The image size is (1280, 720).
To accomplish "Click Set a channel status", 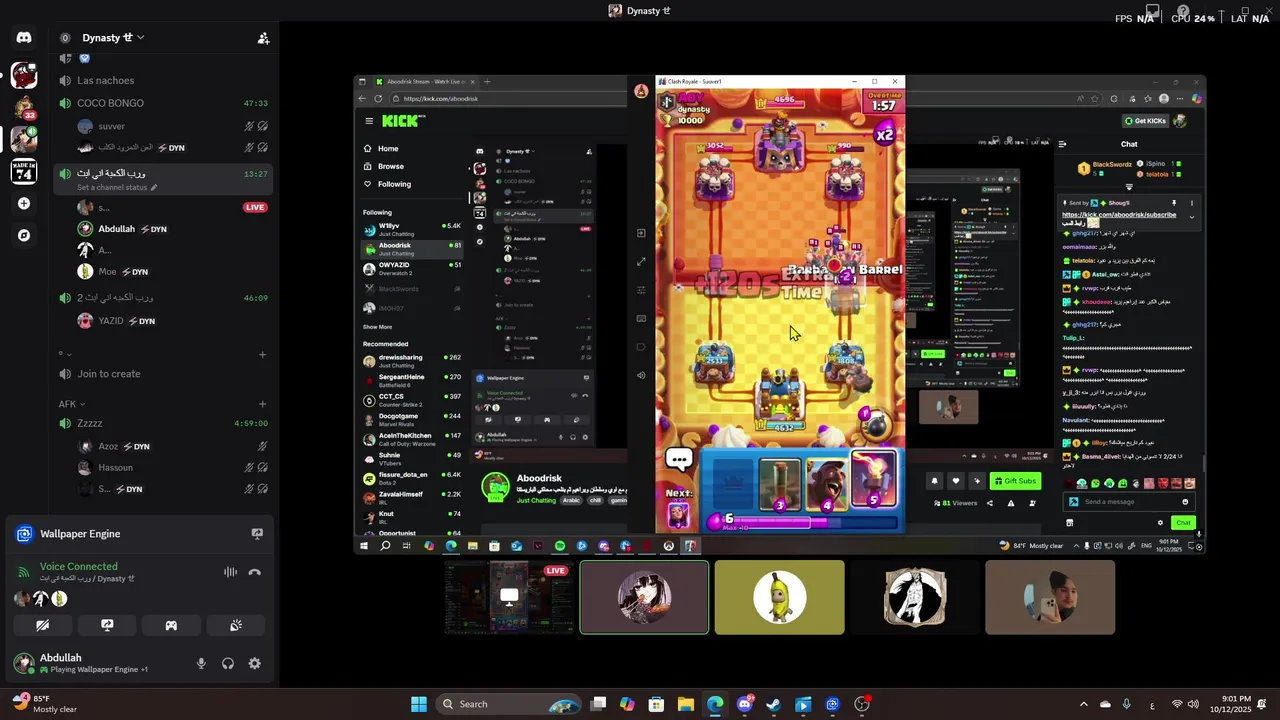I will [x=116, y=187].
